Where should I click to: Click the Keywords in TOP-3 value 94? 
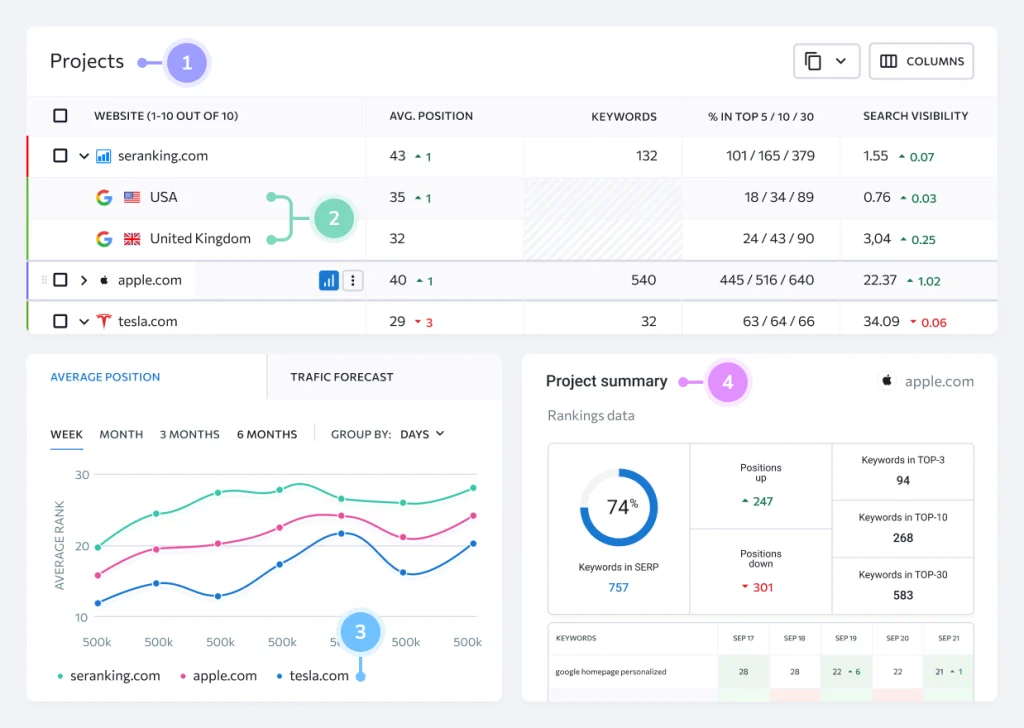coord(903,481)
